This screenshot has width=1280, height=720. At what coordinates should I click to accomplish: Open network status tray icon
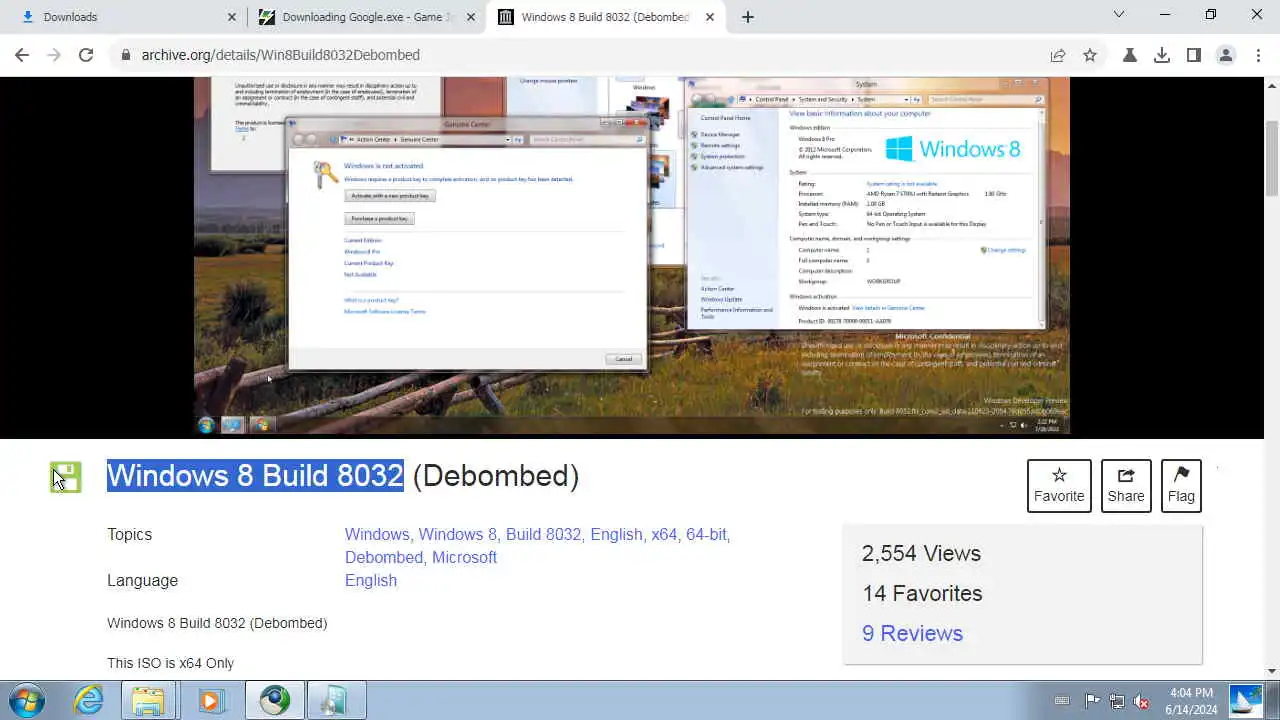click(1117, 701)
